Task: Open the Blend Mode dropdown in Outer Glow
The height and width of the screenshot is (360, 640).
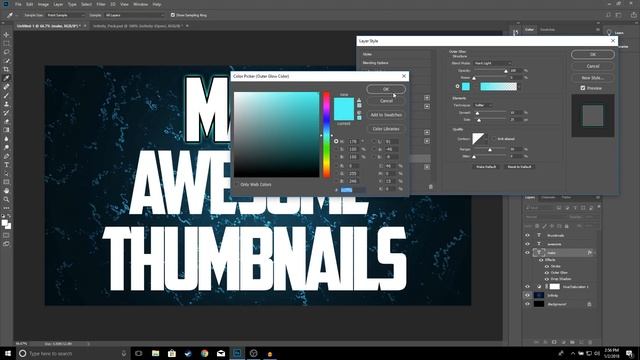Action: (492, 63)
